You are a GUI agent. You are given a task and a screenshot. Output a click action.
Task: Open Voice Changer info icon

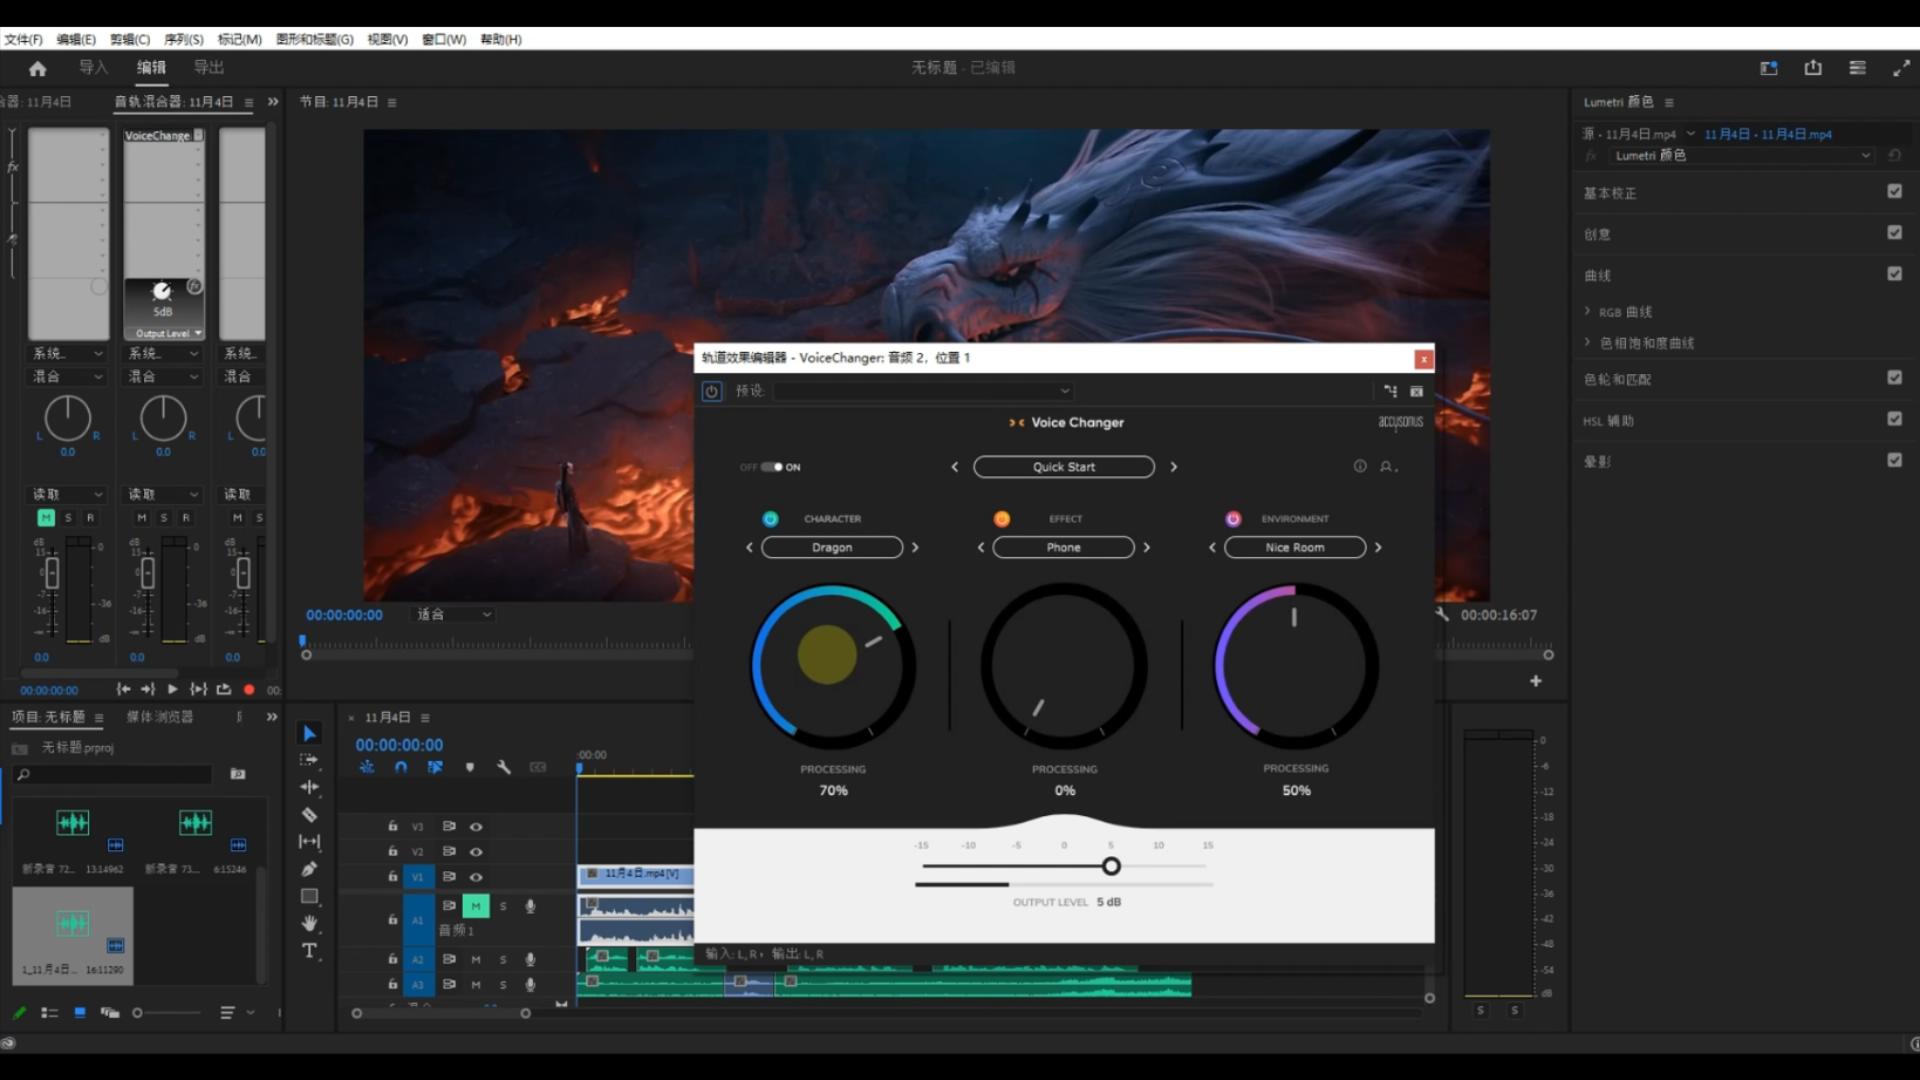tap(1360, 466)
